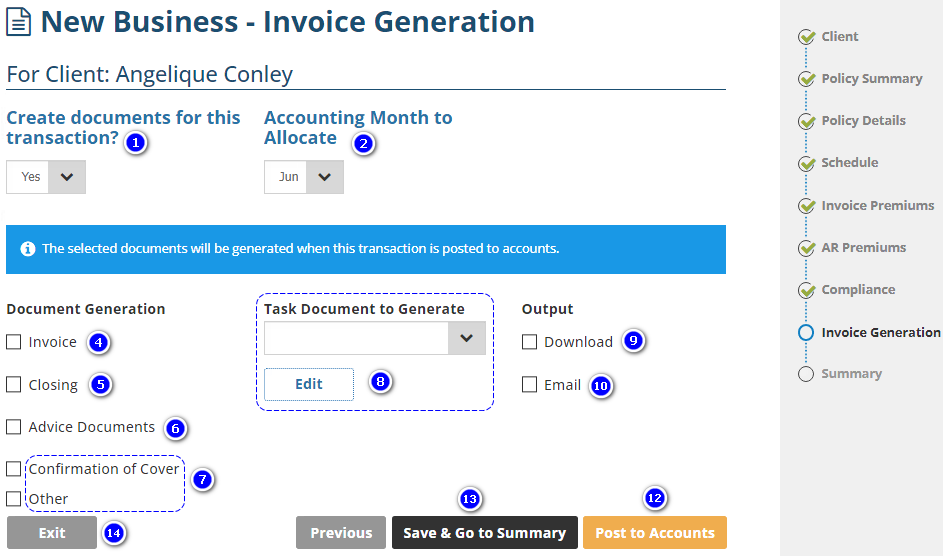Click the Edit task document button
Image resolution: width=943 pixels, height=556 pixels.
point(309,384)
